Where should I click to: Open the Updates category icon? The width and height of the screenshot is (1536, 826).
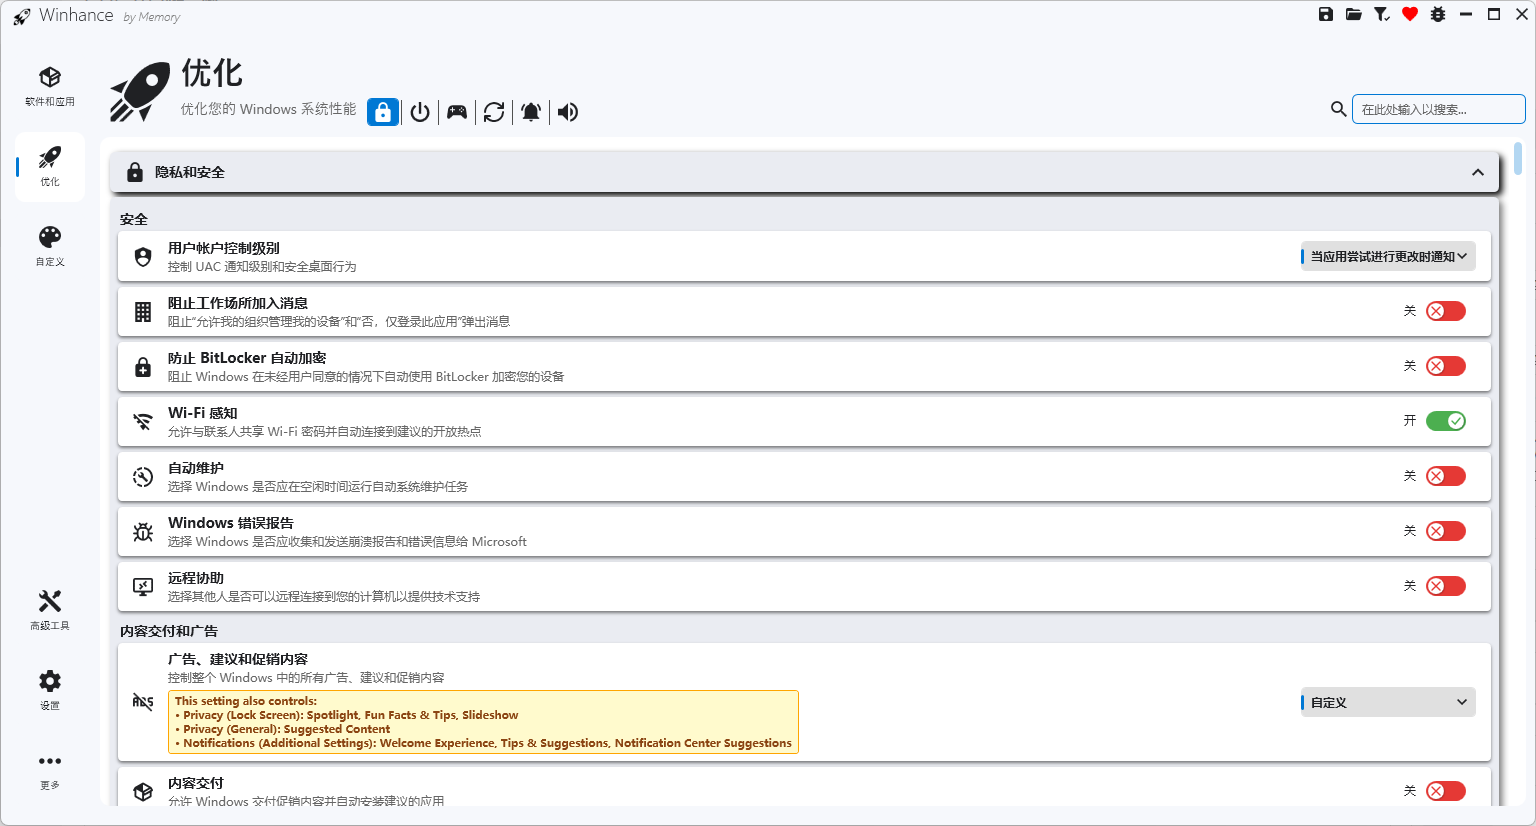(x=493, y=112)
